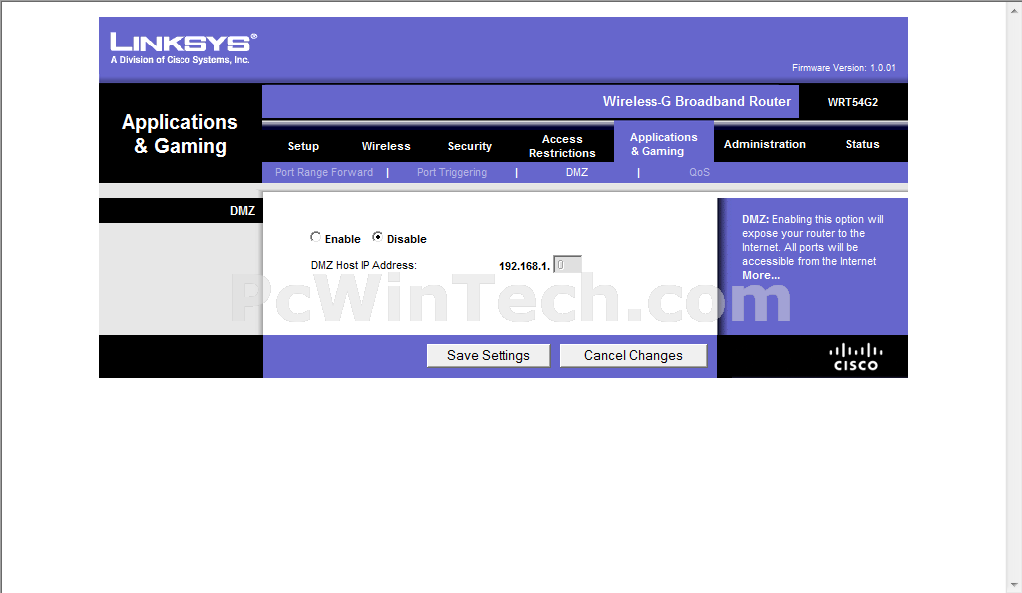View the Status tab
This screenshot has width=1022, height=593.
(x=862, y=144)
